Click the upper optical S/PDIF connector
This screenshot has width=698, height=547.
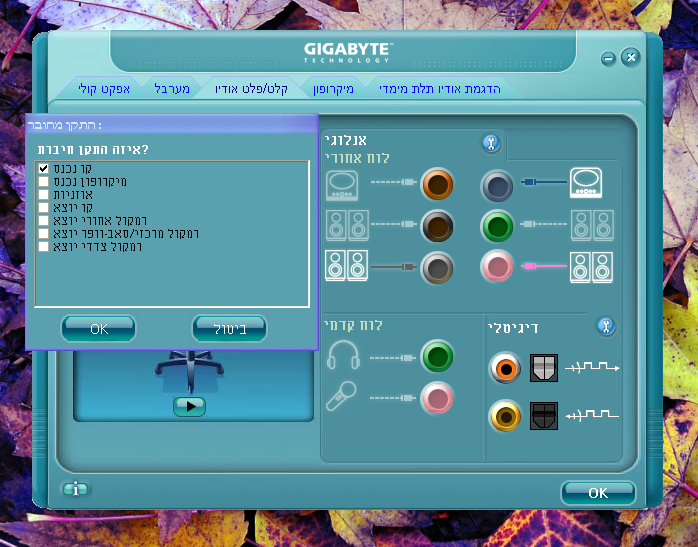click(x=544, y=368)
